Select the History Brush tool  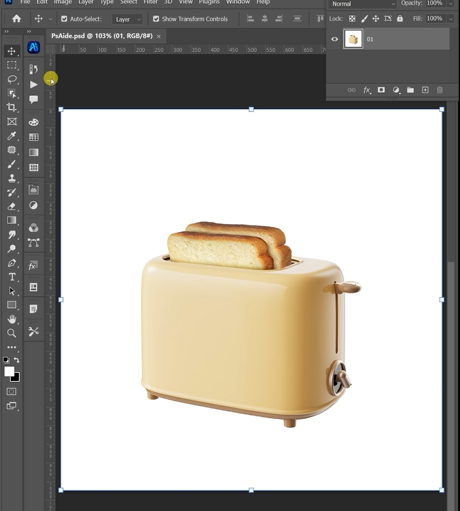pyautogui.click(x=12, y=192)
